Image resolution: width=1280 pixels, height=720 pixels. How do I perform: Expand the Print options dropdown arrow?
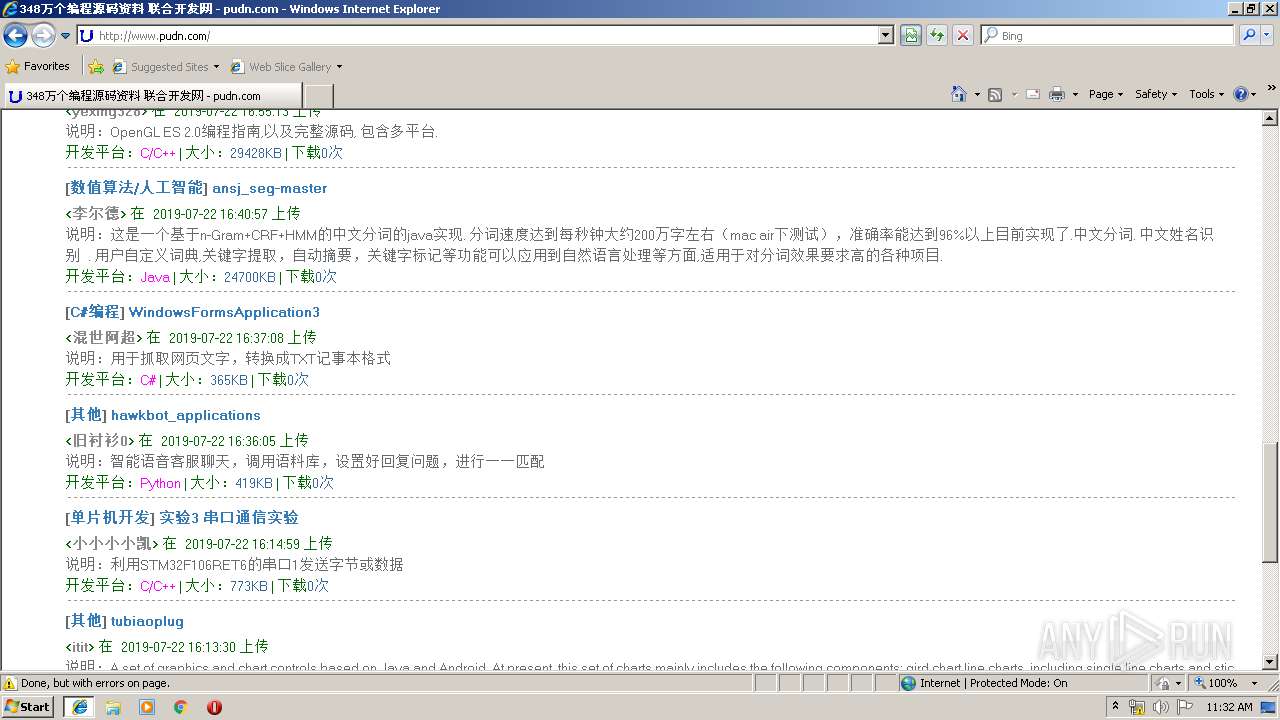1075,94
